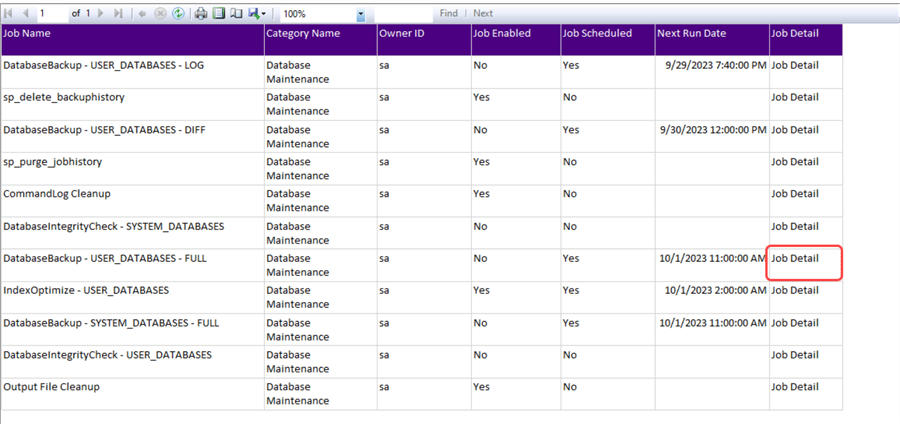
Task: Click the Back to parent report icon
Action: pyautogui.click(x=142, y=13)
